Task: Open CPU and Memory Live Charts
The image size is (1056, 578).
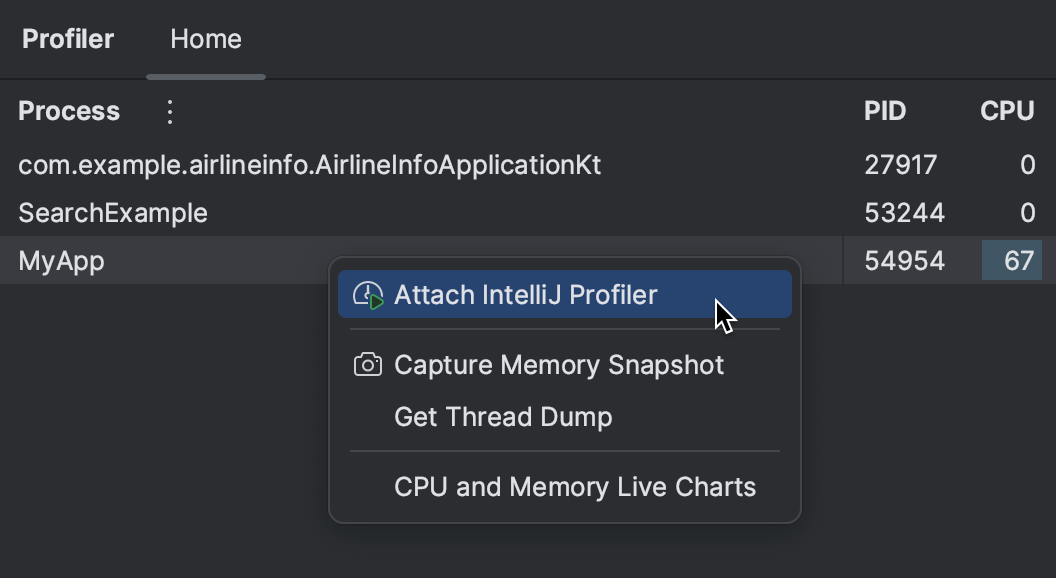Action: (x=573, y=487)
